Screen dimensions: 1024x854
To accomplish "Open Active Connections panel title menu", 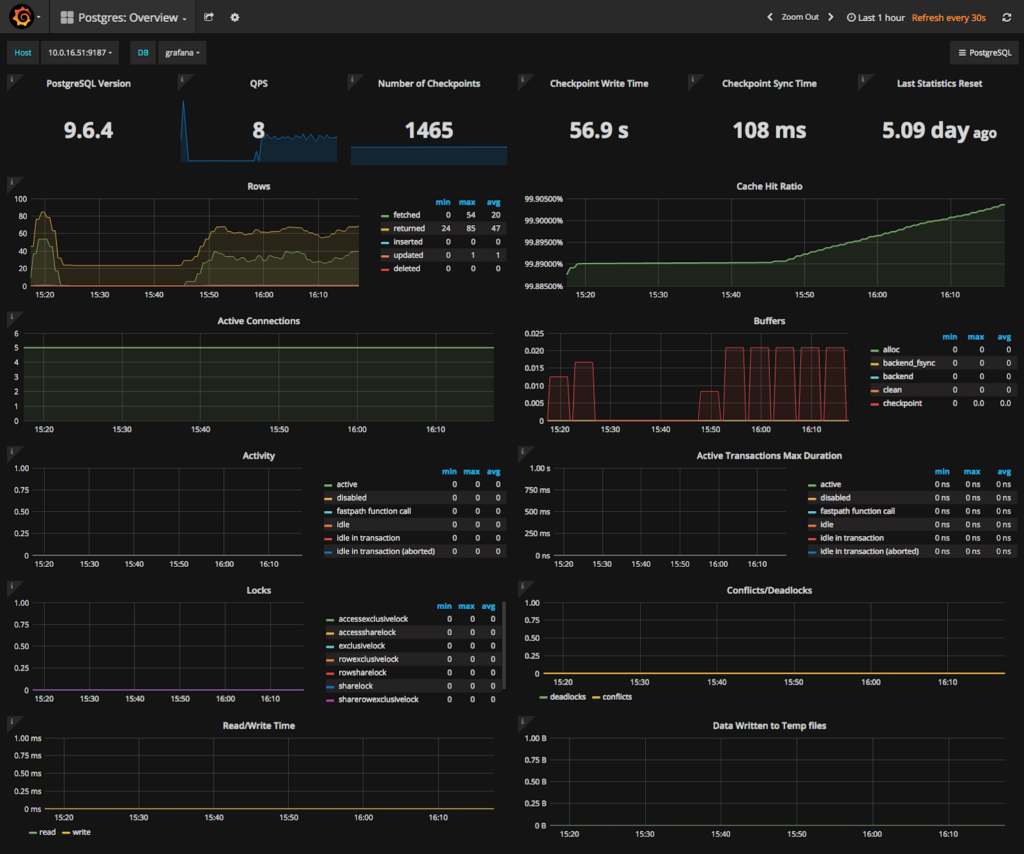I will [259, 321].
